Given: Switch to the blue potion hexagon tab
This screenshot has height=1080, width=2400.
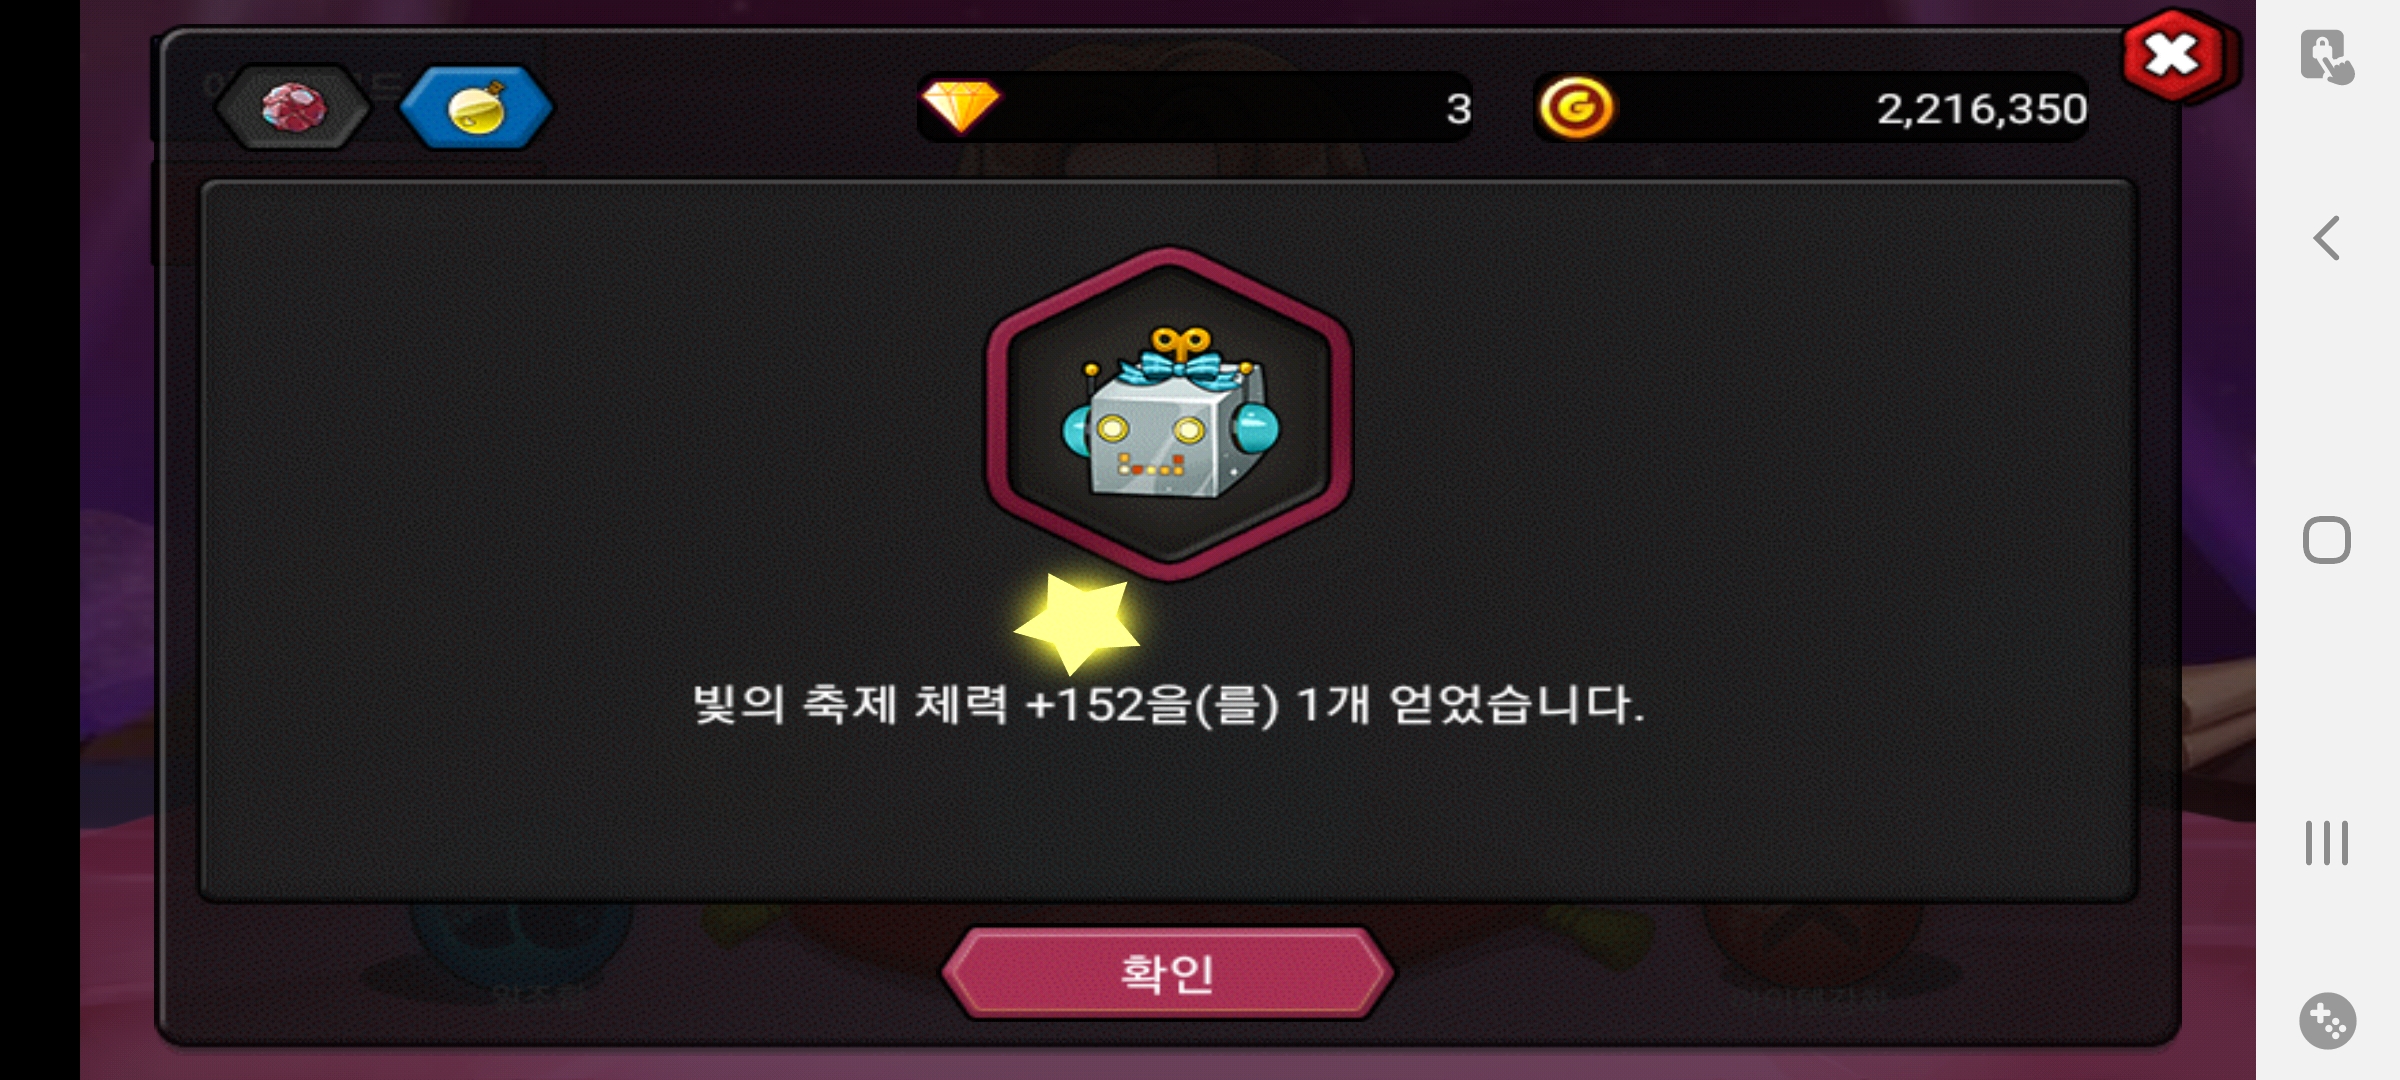Looking at the screenshot, I should [x=476, y=107].
